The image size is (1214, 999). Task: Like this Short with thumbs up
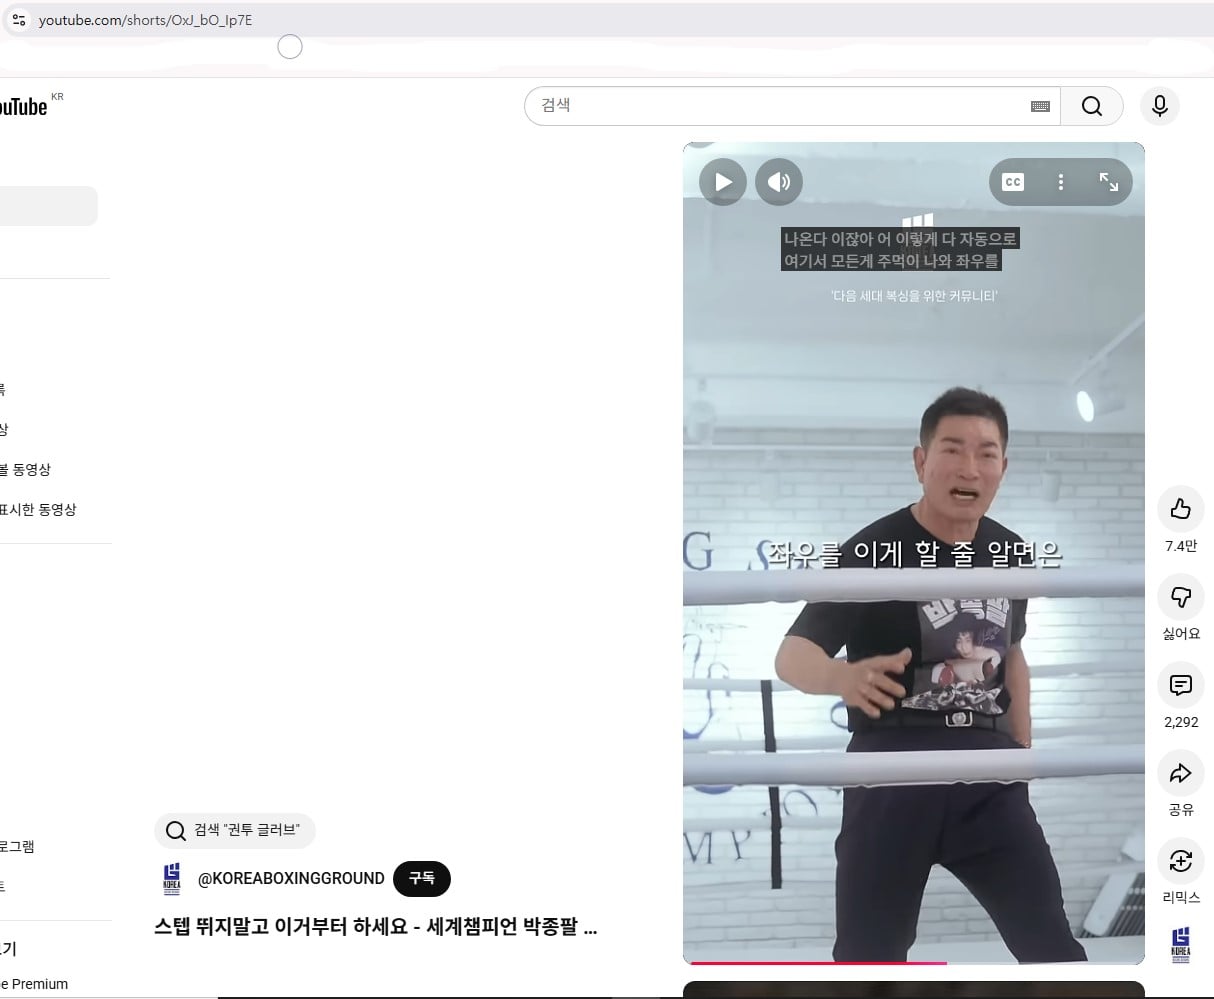[x=1180, y=509]
